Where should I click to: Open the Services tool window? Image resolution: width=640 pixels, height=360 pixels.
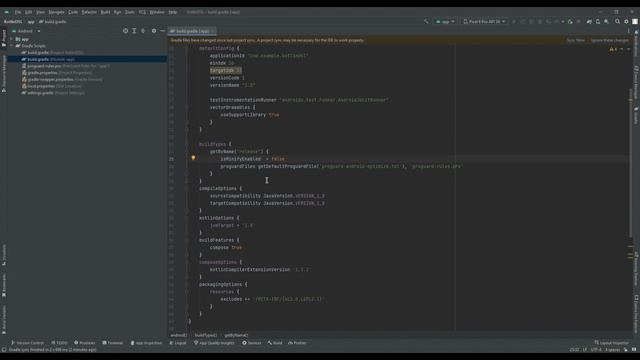coord(252,343)
